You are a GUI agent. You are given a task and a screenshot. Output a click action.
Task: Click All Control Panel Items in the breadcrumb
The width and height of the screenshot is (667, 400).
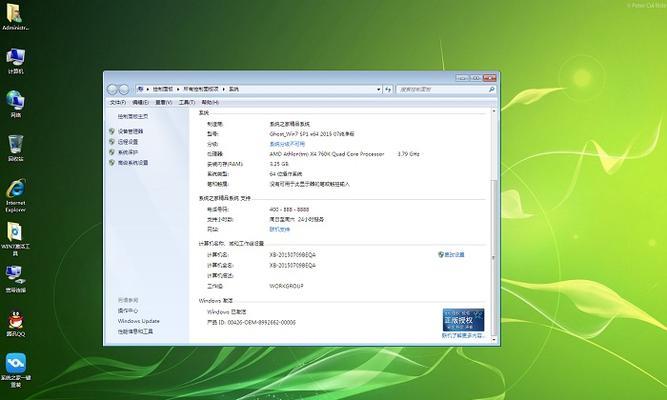(x=201, y=89)
